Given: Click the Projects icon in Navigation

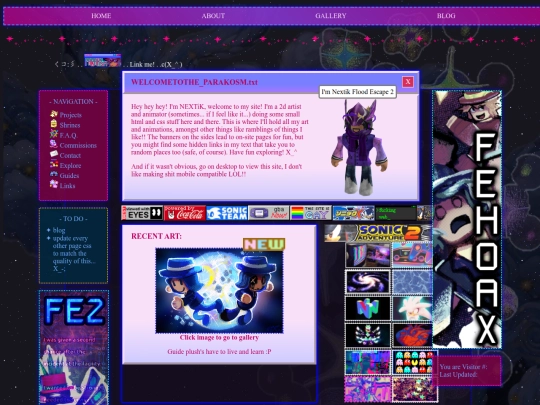Looking at the screenshot, I should pyautogui.click(x=54, y=114).
